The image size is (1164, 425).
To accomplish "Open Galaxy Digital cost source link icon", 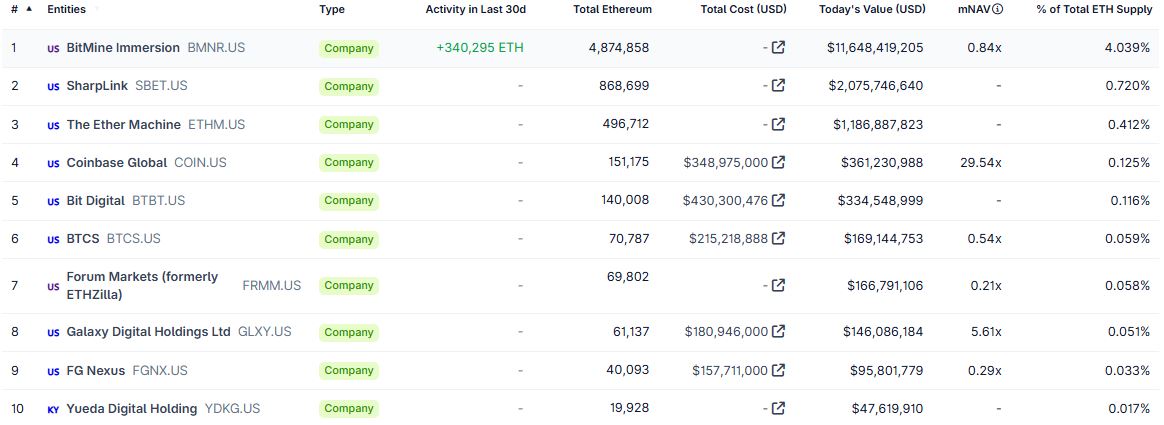I will tap(778, 331).
